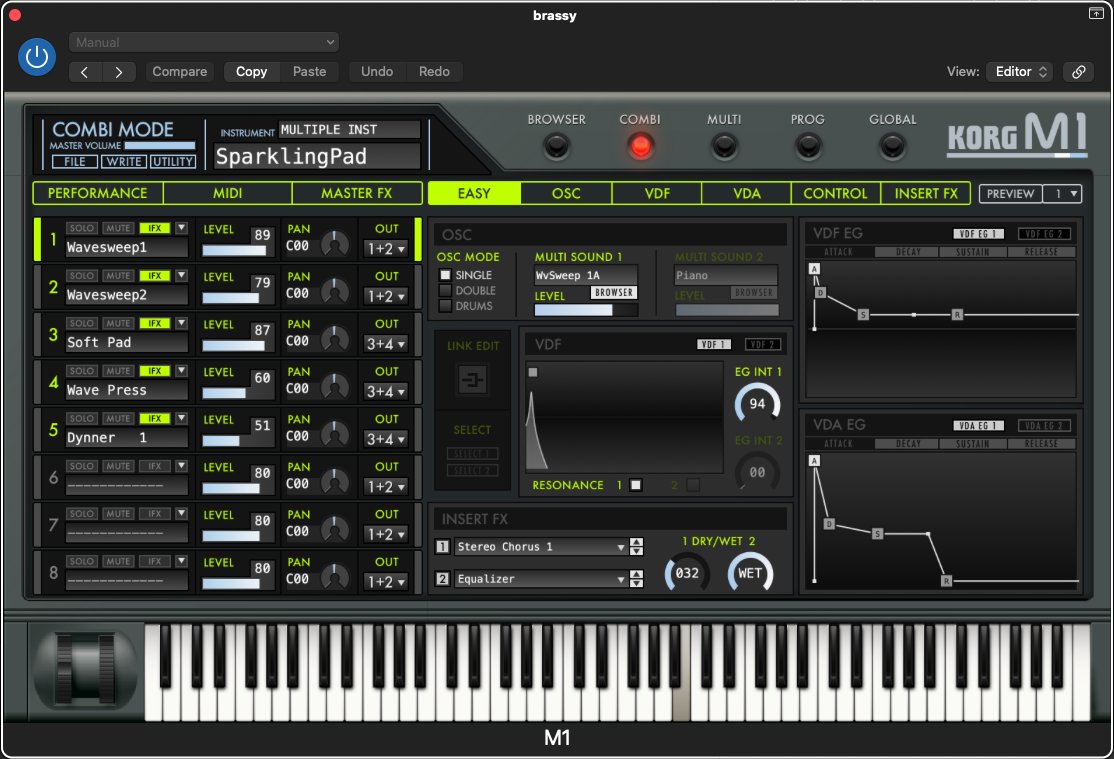This screenshot has height=759, width=1114.
Task: Switch to the MASTER FX tab
Action: pos(357,193)
